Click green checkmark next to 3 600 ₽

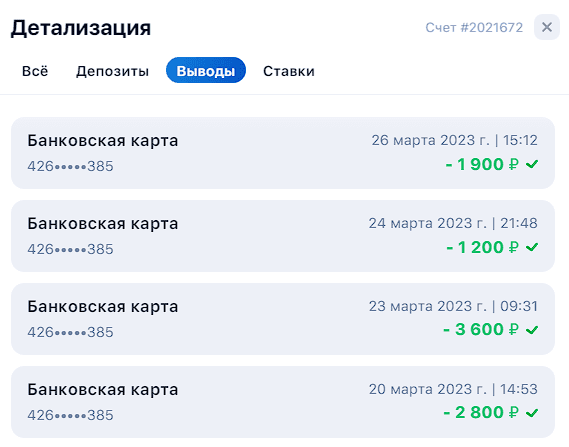[532, 330]
